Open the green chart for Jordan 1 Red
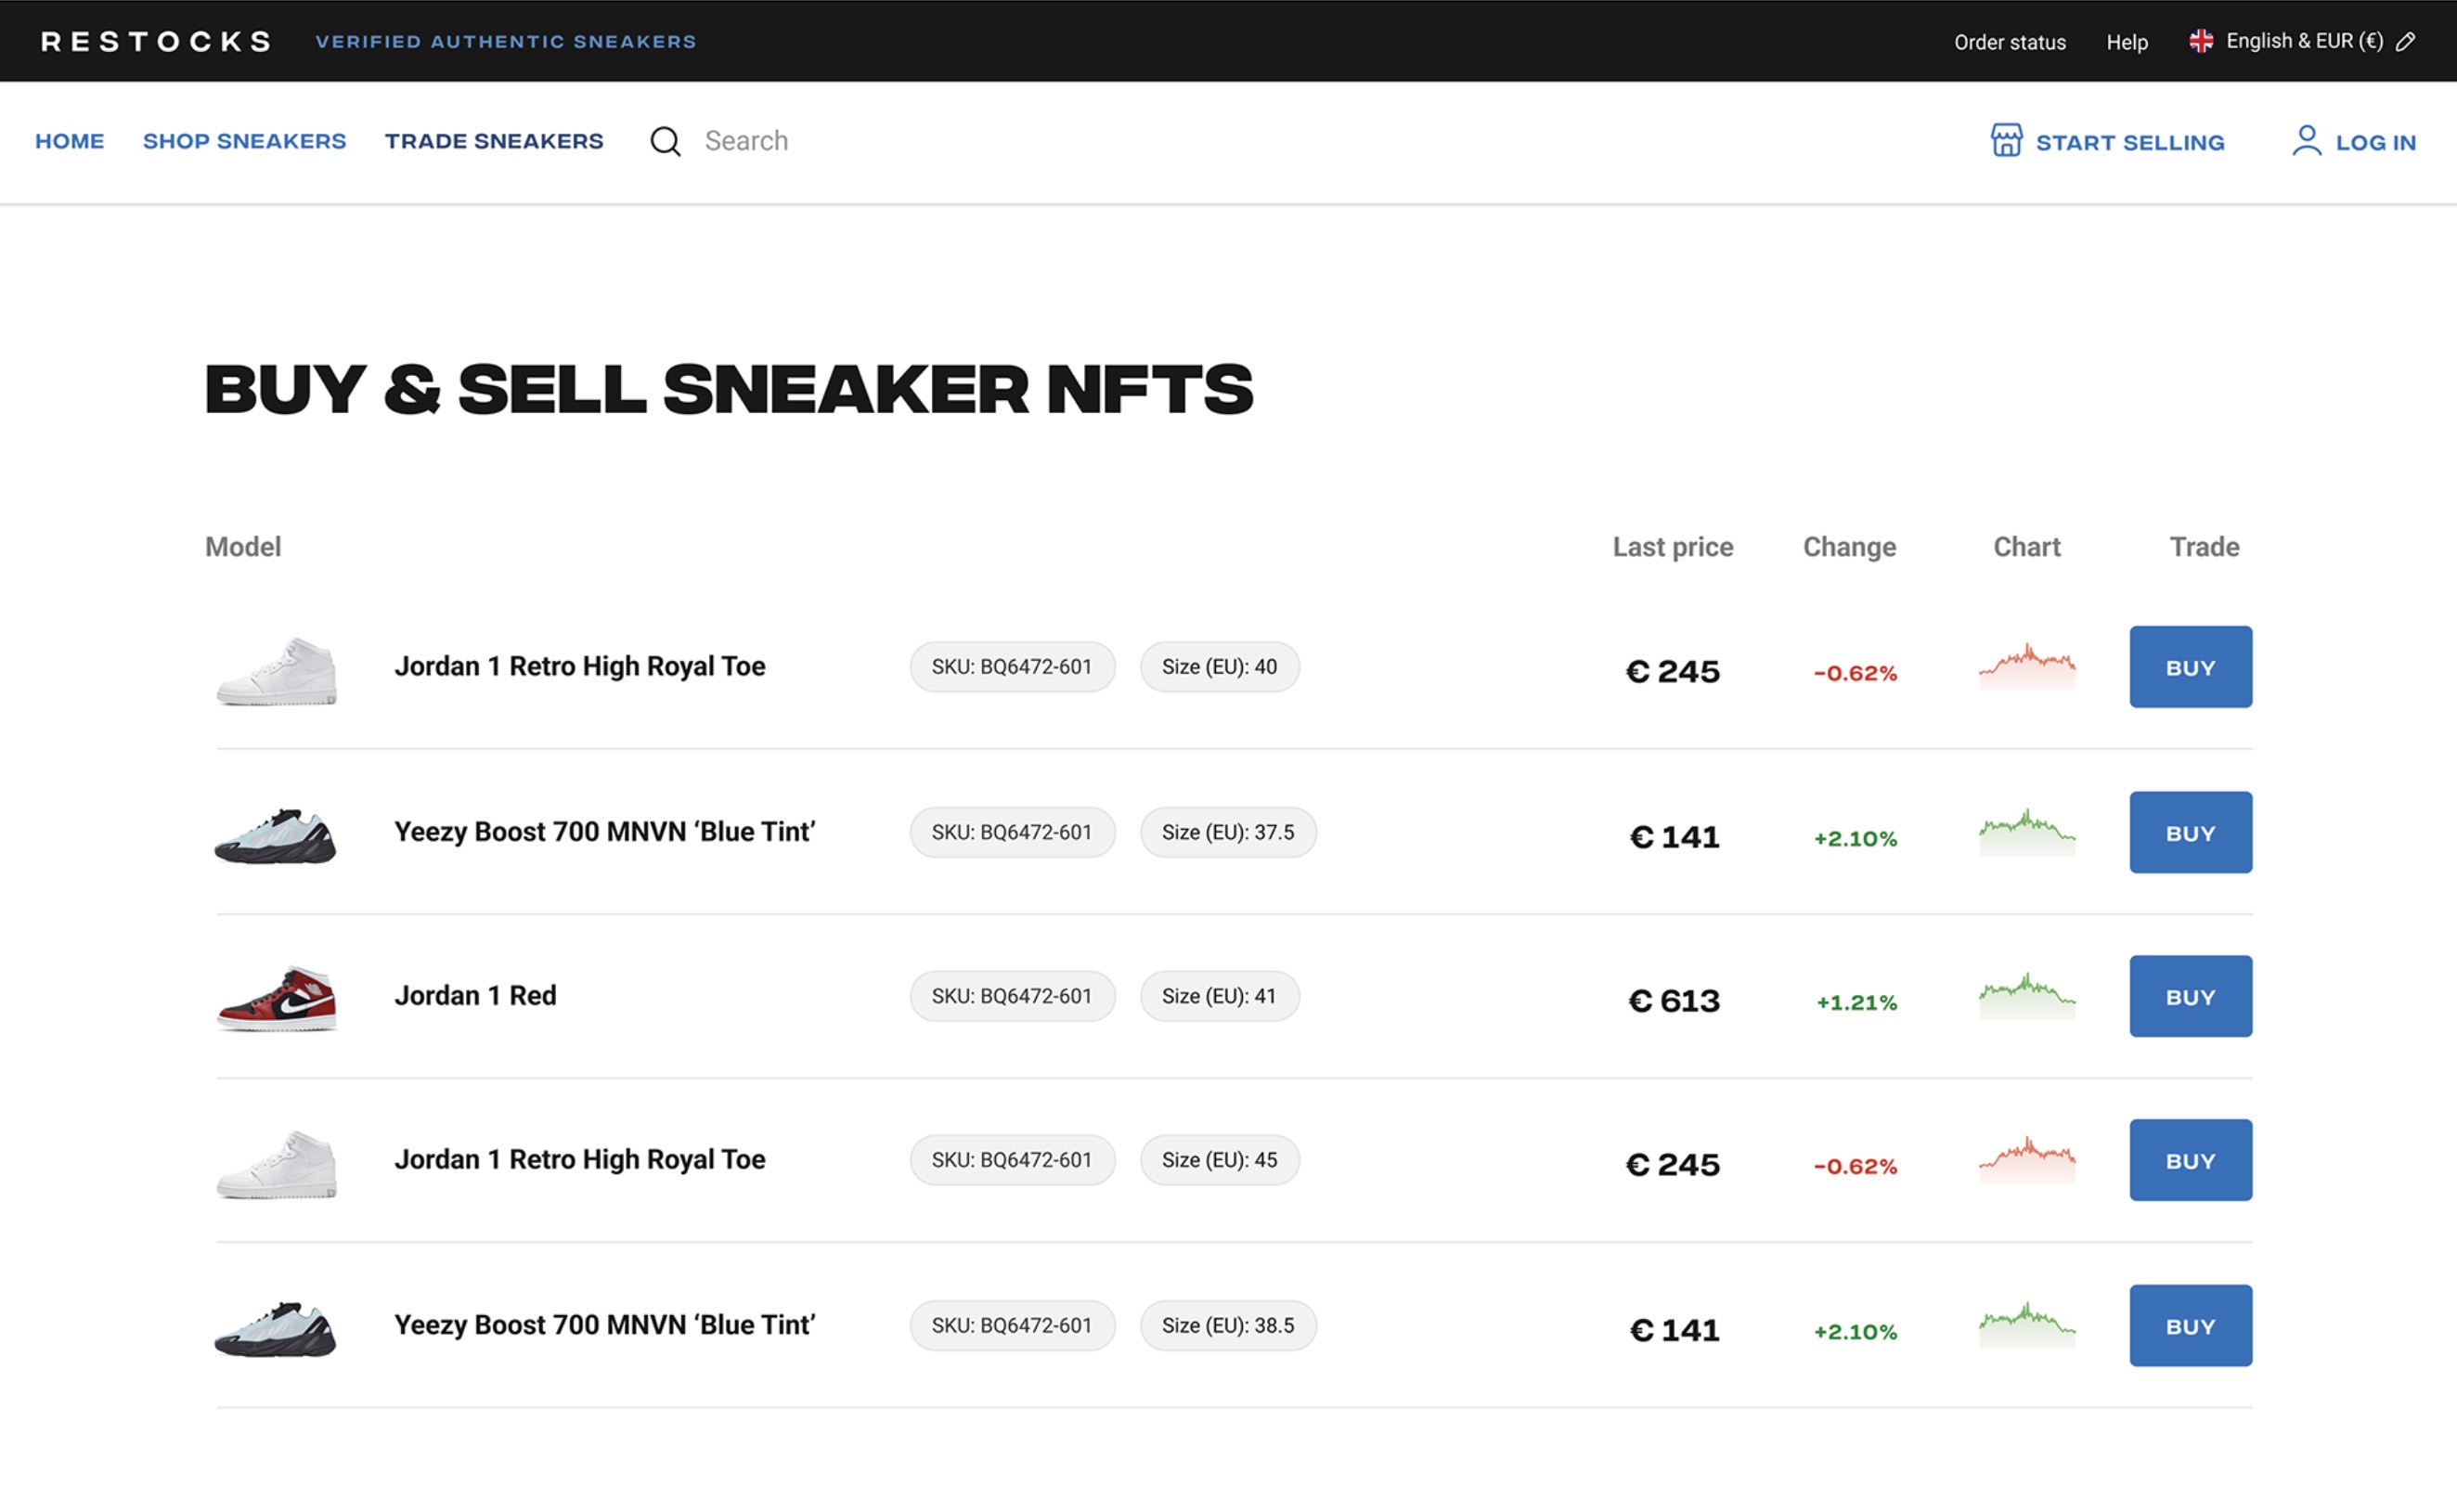The image size is (2457, 1512). (x=2026, y=996)
